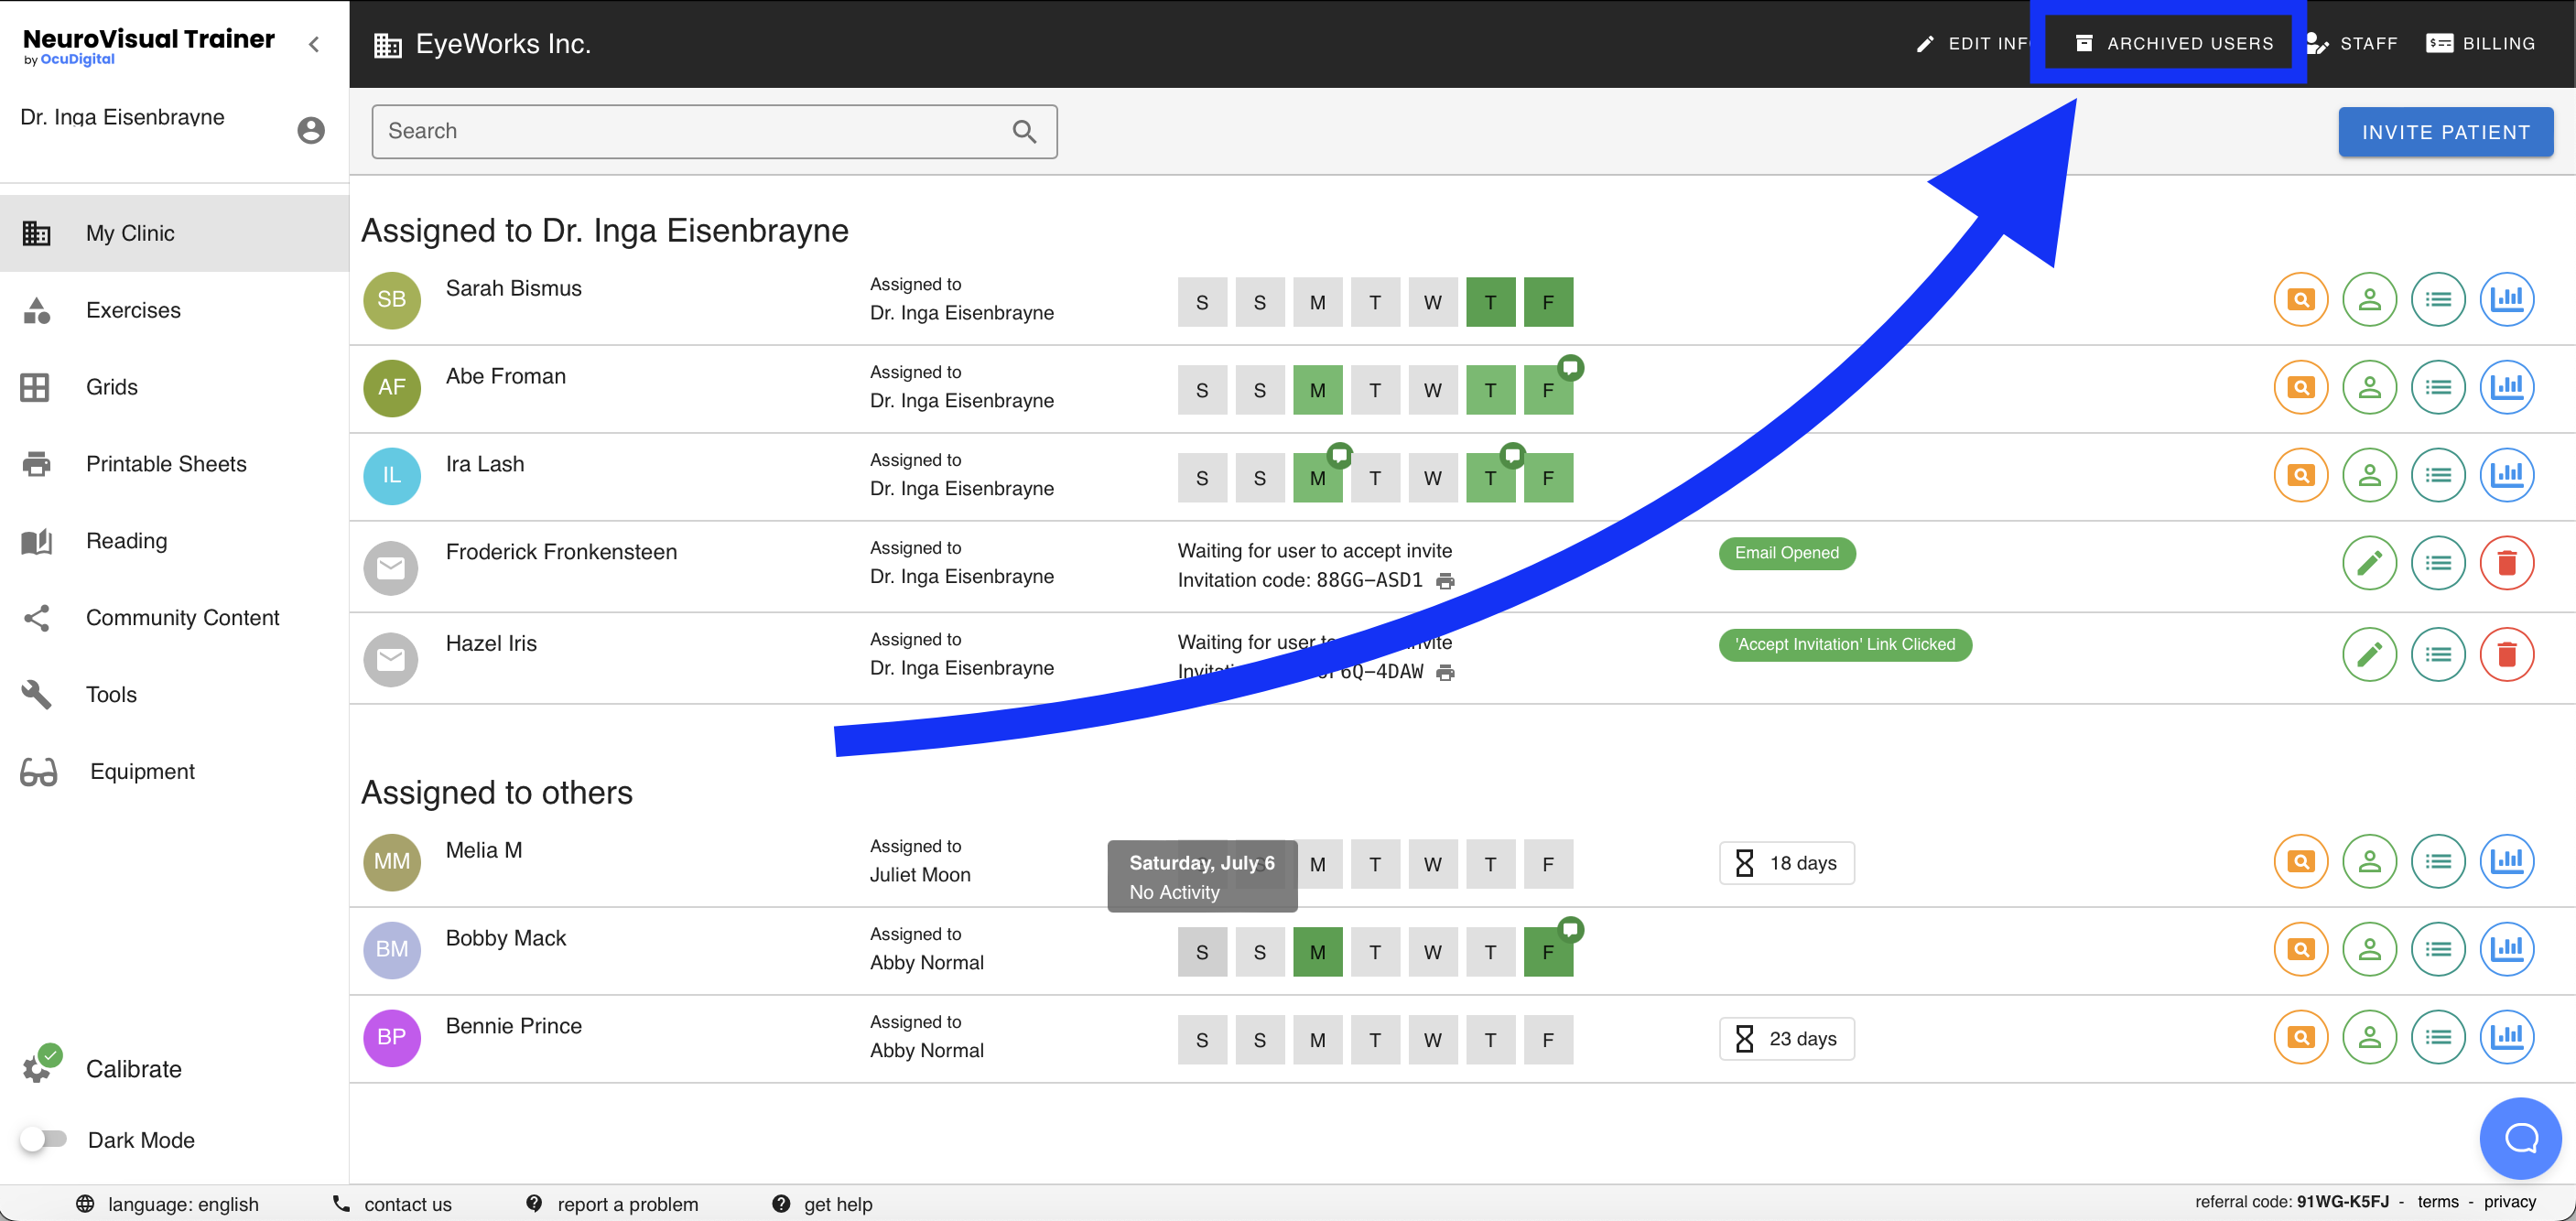Image resolution: width=2576 pixels, height=1221 pixels.
Task: Click get help link
Action: pos(822,1204)
